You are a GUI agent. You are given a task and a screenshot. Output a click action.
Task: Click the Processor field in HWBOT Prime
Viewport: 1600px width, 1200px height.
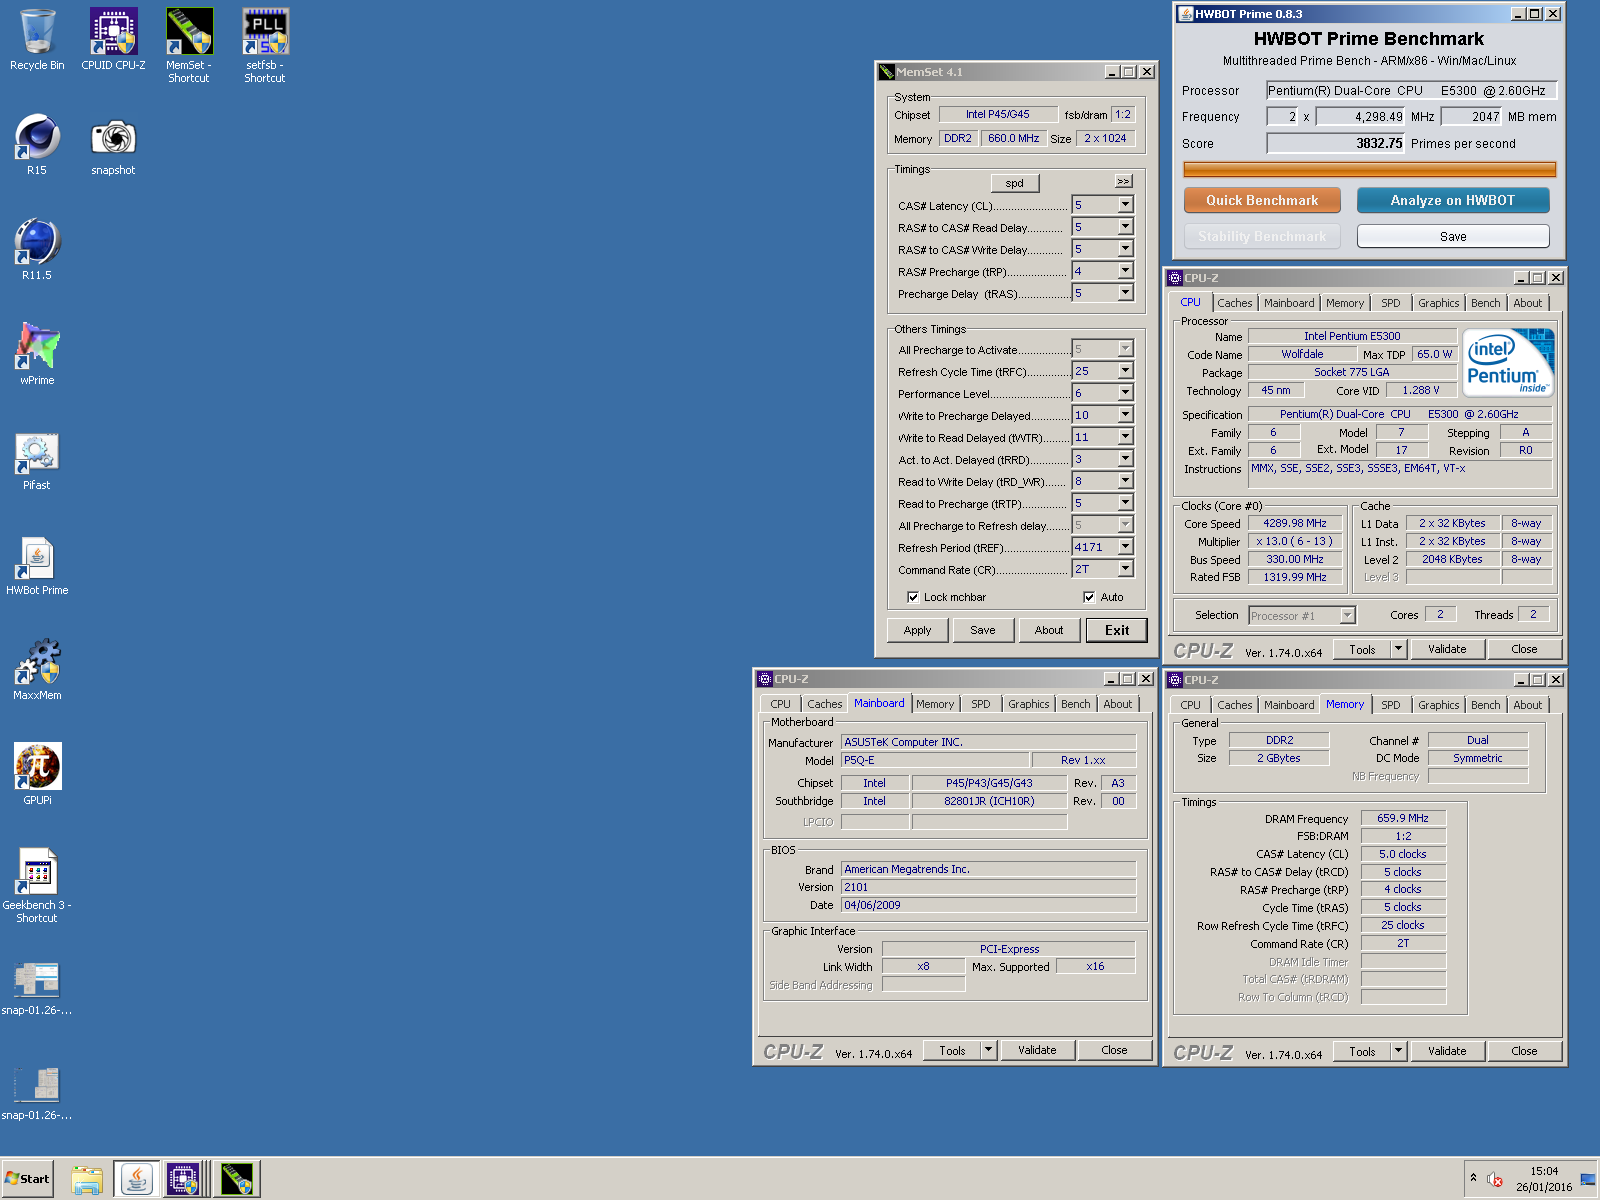pyautogui.click(x=1411, y=91)
